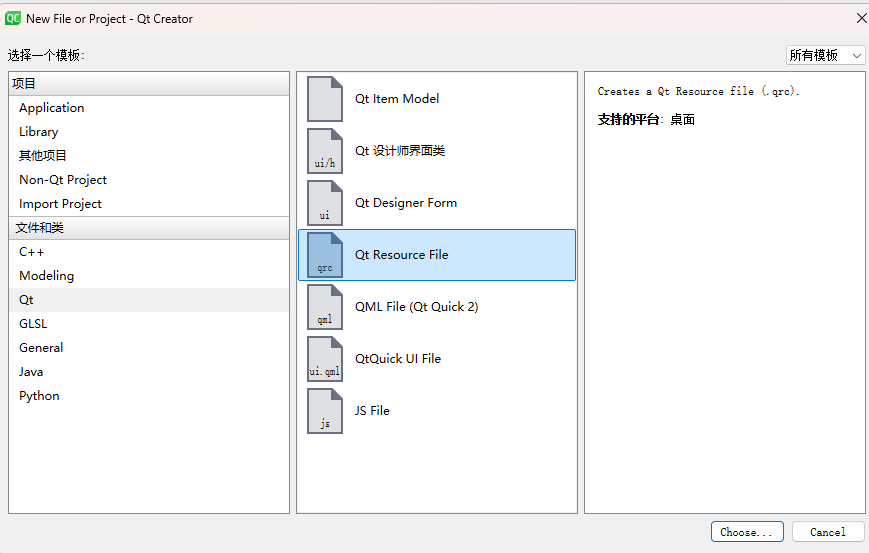Click the js JS File icon
The width and height of the screenshot is (869, 553).
[325, 411]
